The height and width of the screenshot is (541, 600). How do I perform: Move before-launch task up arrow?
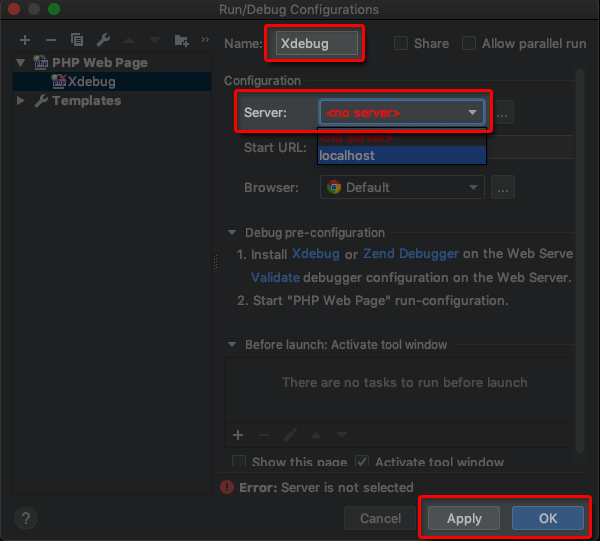pyautogui.click(x=316, y=435)
